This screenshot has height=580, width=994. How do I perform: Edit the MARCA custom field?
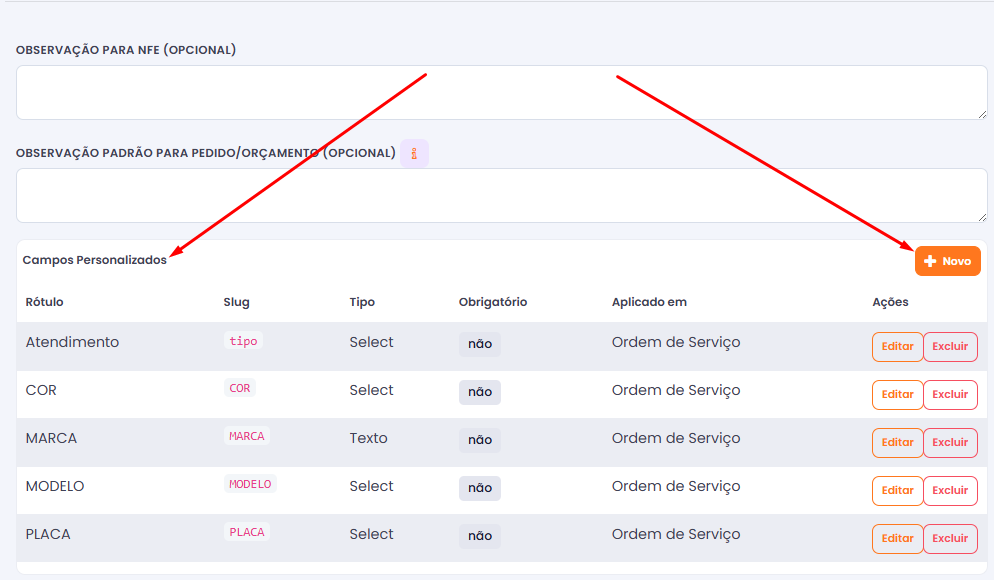(x=897, y=442)
